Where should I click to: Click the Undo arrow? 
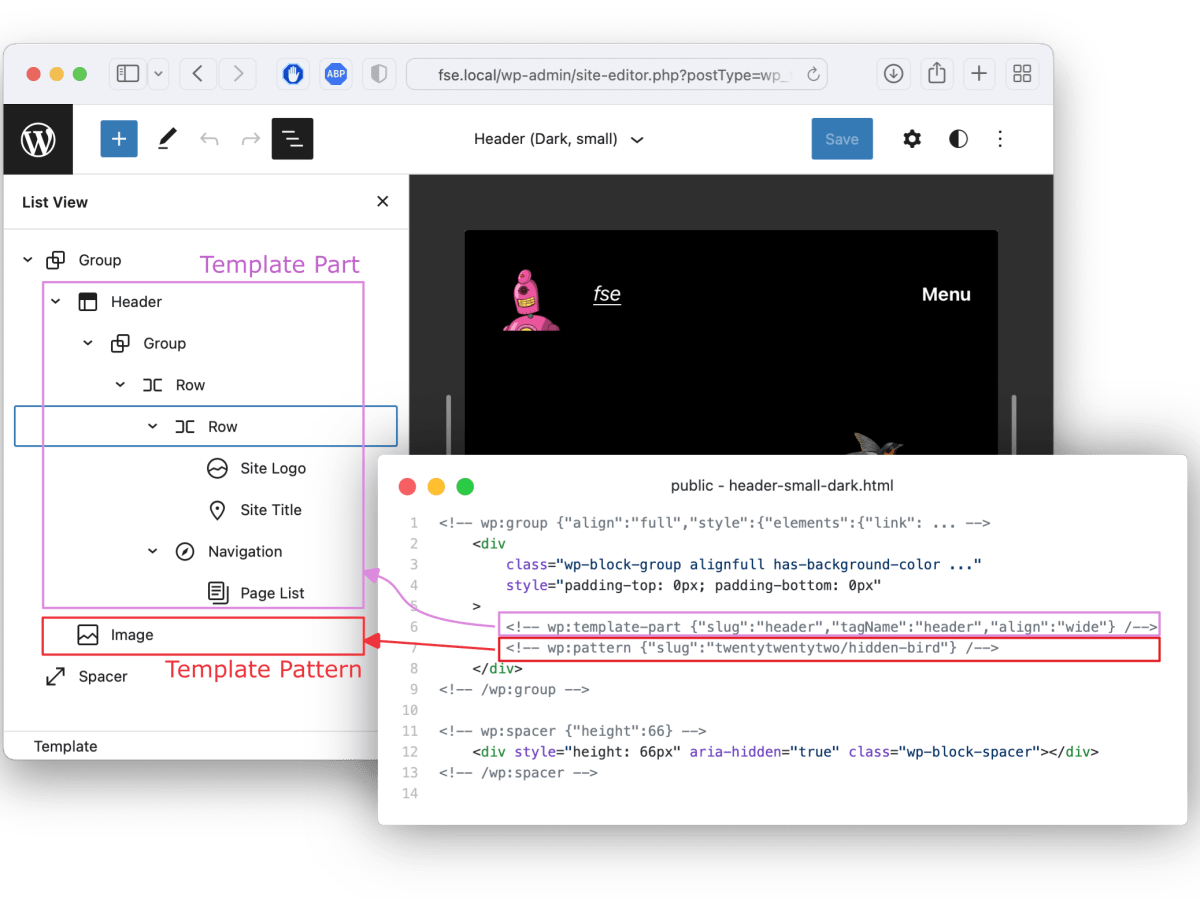click(209, 139)
